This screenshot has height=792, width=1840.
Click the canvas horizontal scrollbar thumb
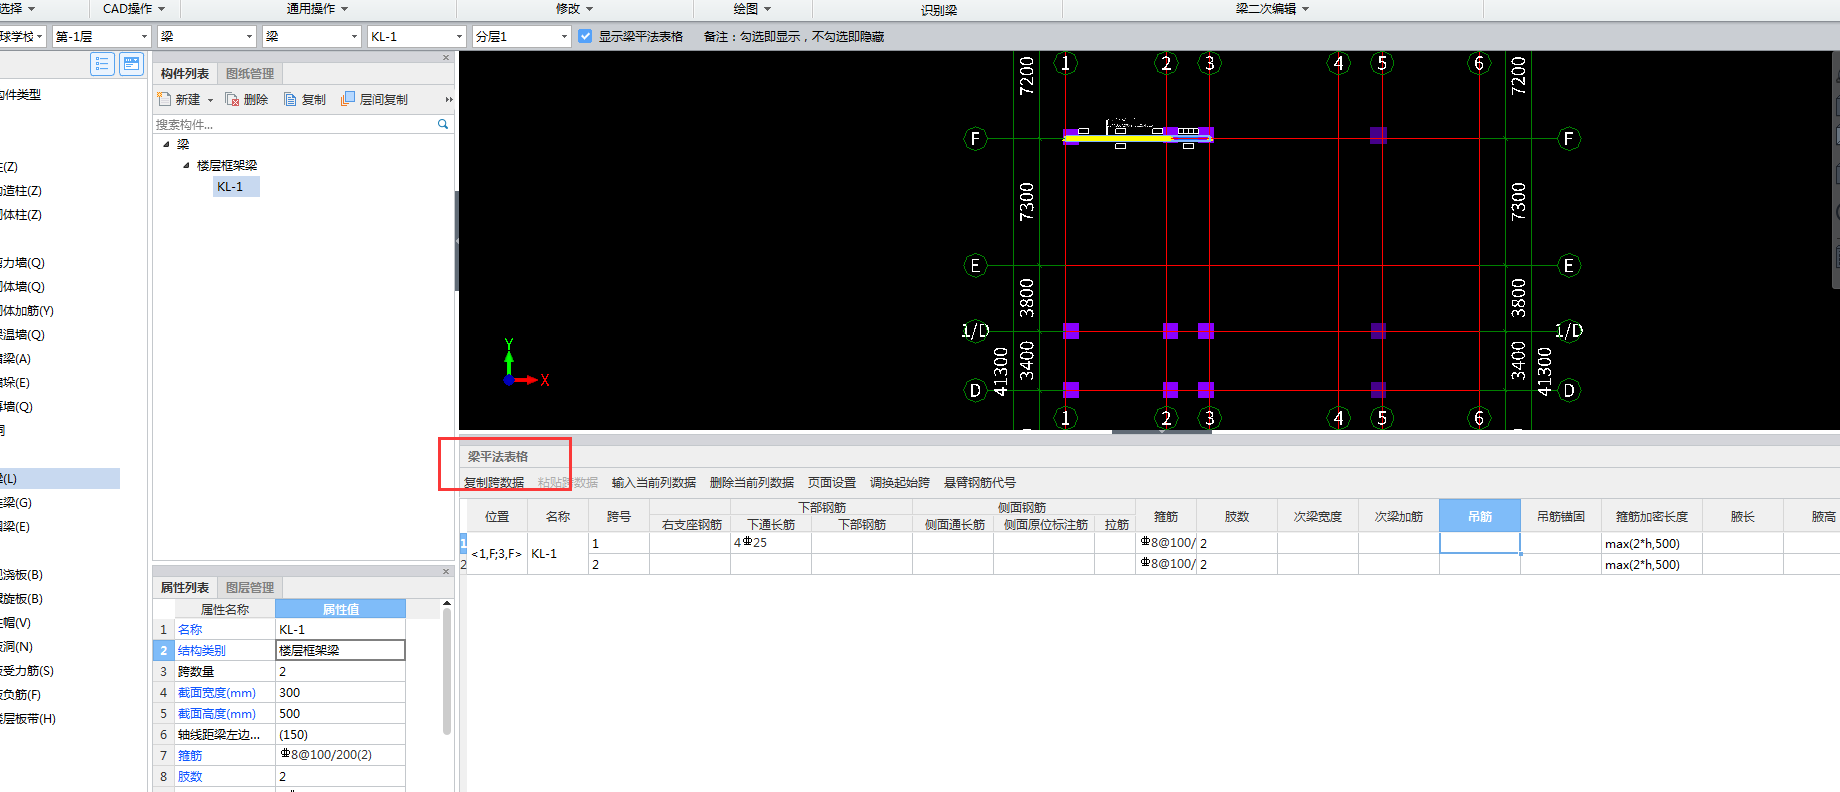click(x=1162, y=432)
